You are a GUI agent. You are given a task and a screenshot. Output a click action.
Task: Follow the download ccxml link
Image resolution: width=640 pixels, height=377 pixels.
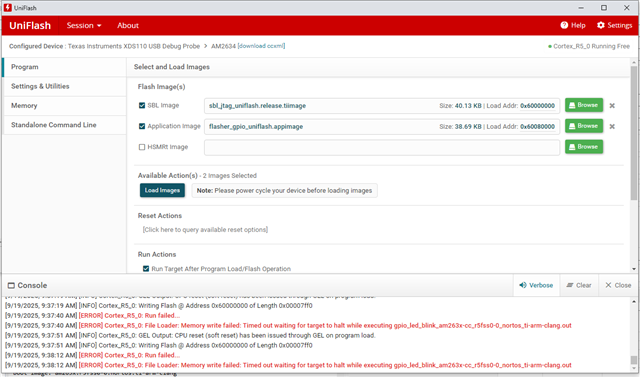261,46
